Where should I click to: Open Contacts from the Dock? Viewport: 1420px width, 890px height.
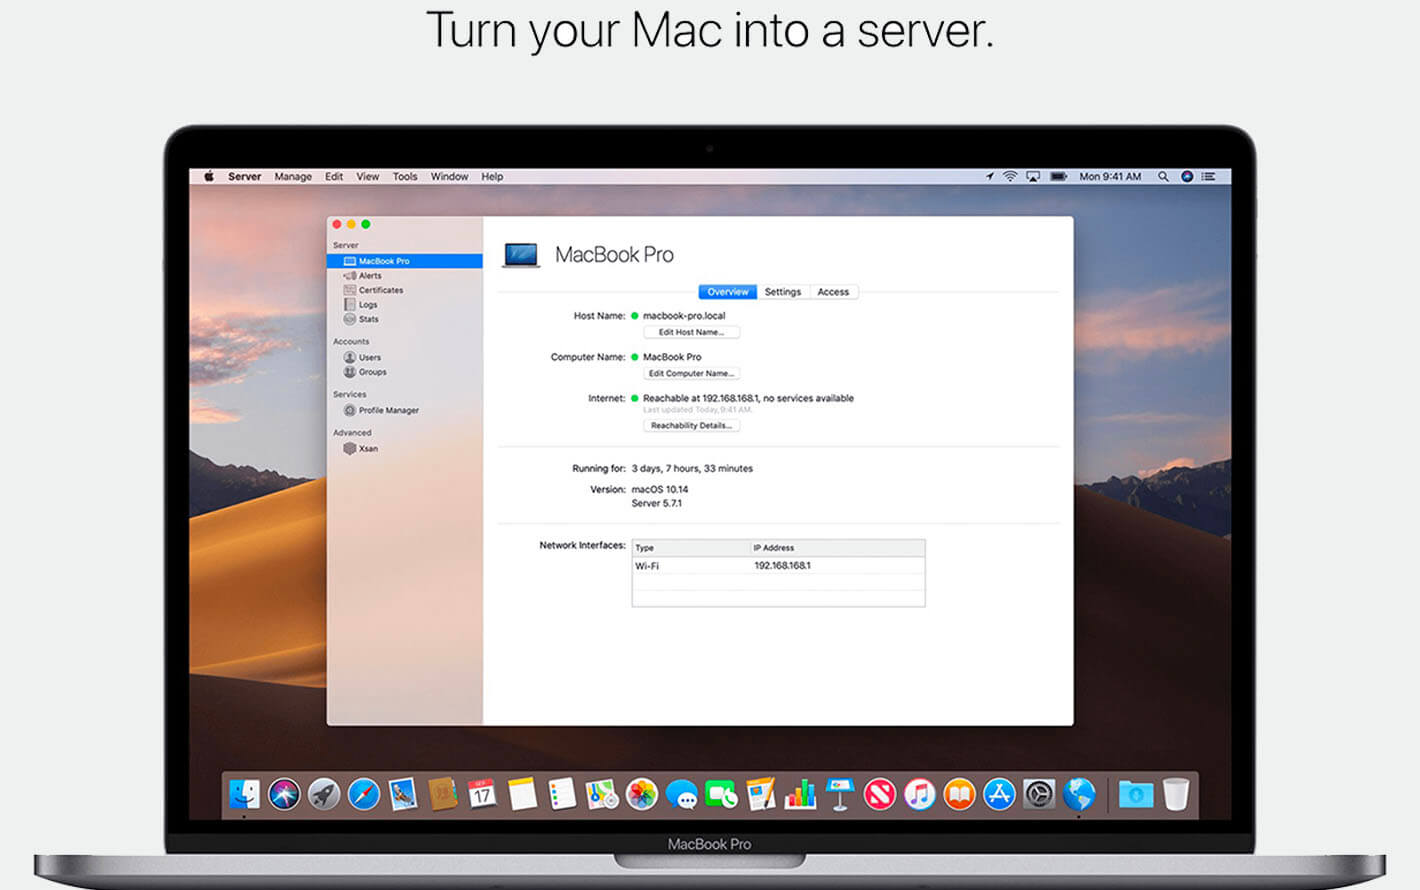click(443, 795)
